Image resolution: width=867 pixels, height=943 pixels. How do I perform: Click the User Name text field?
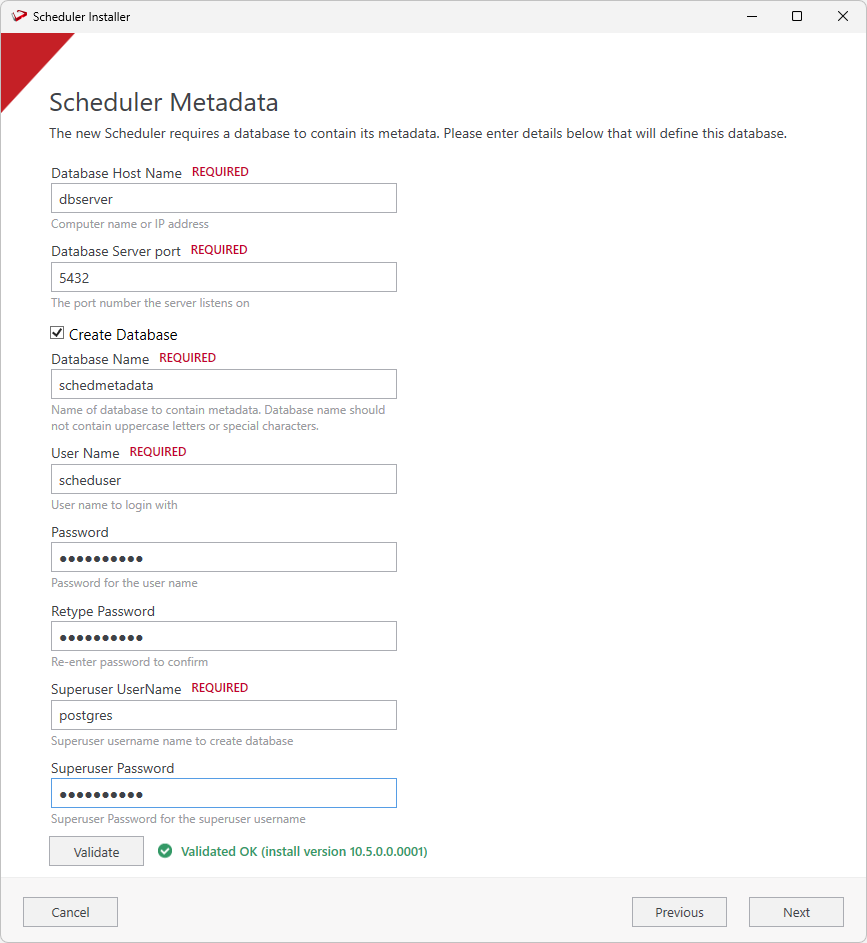(224, 480)
